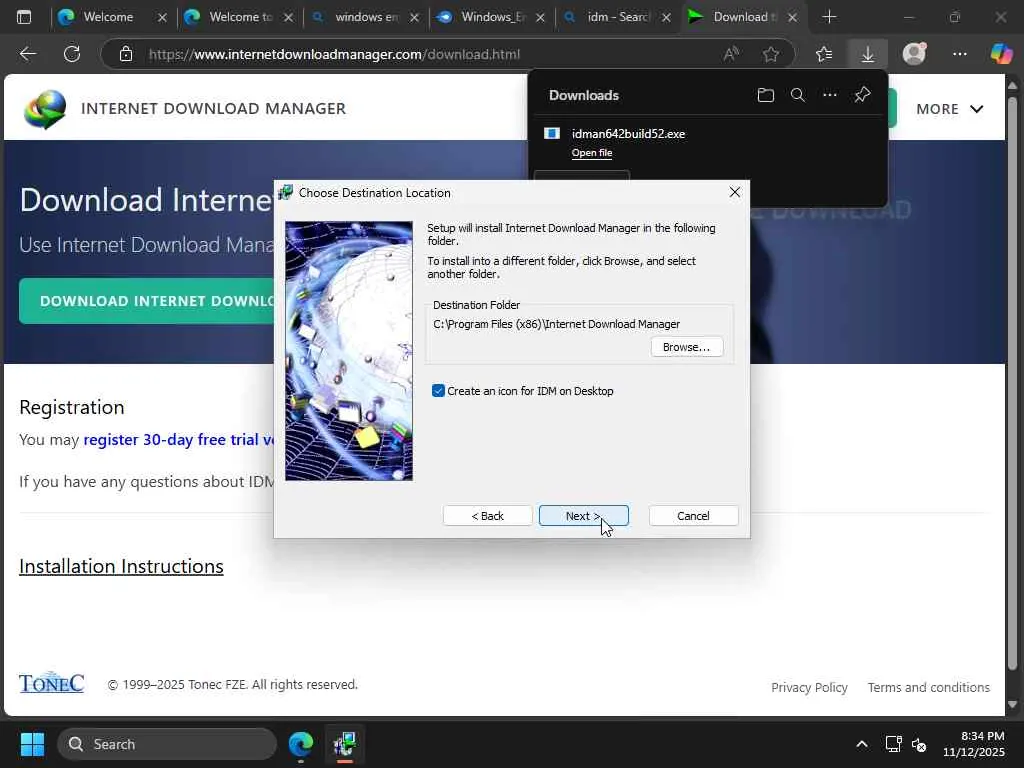Viewport: 1024px width, 768px height.
Task: Open a new tab with plus
Action: [829, 17]
